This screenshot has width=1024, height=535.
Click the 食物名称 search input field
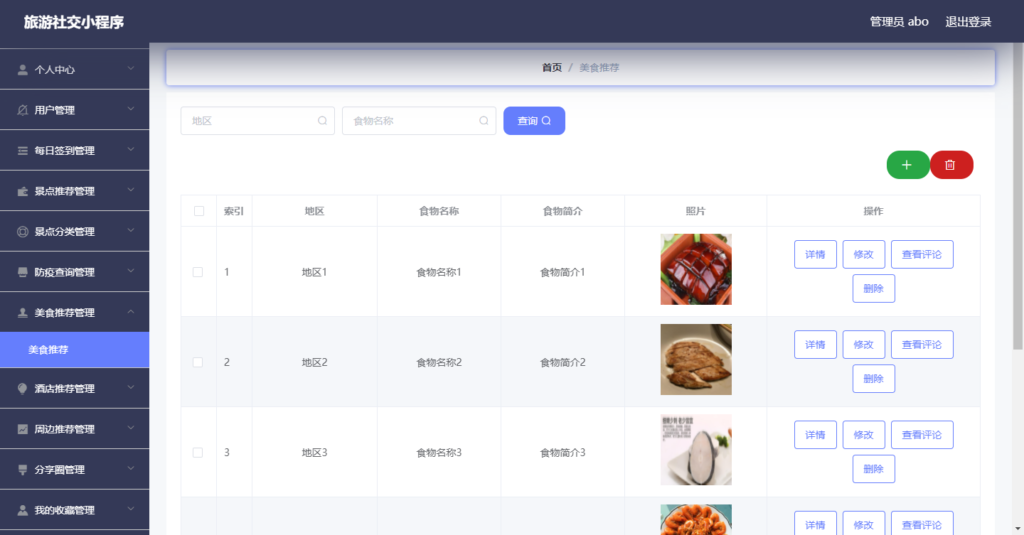pyautogui.click(x=419, y=121)
